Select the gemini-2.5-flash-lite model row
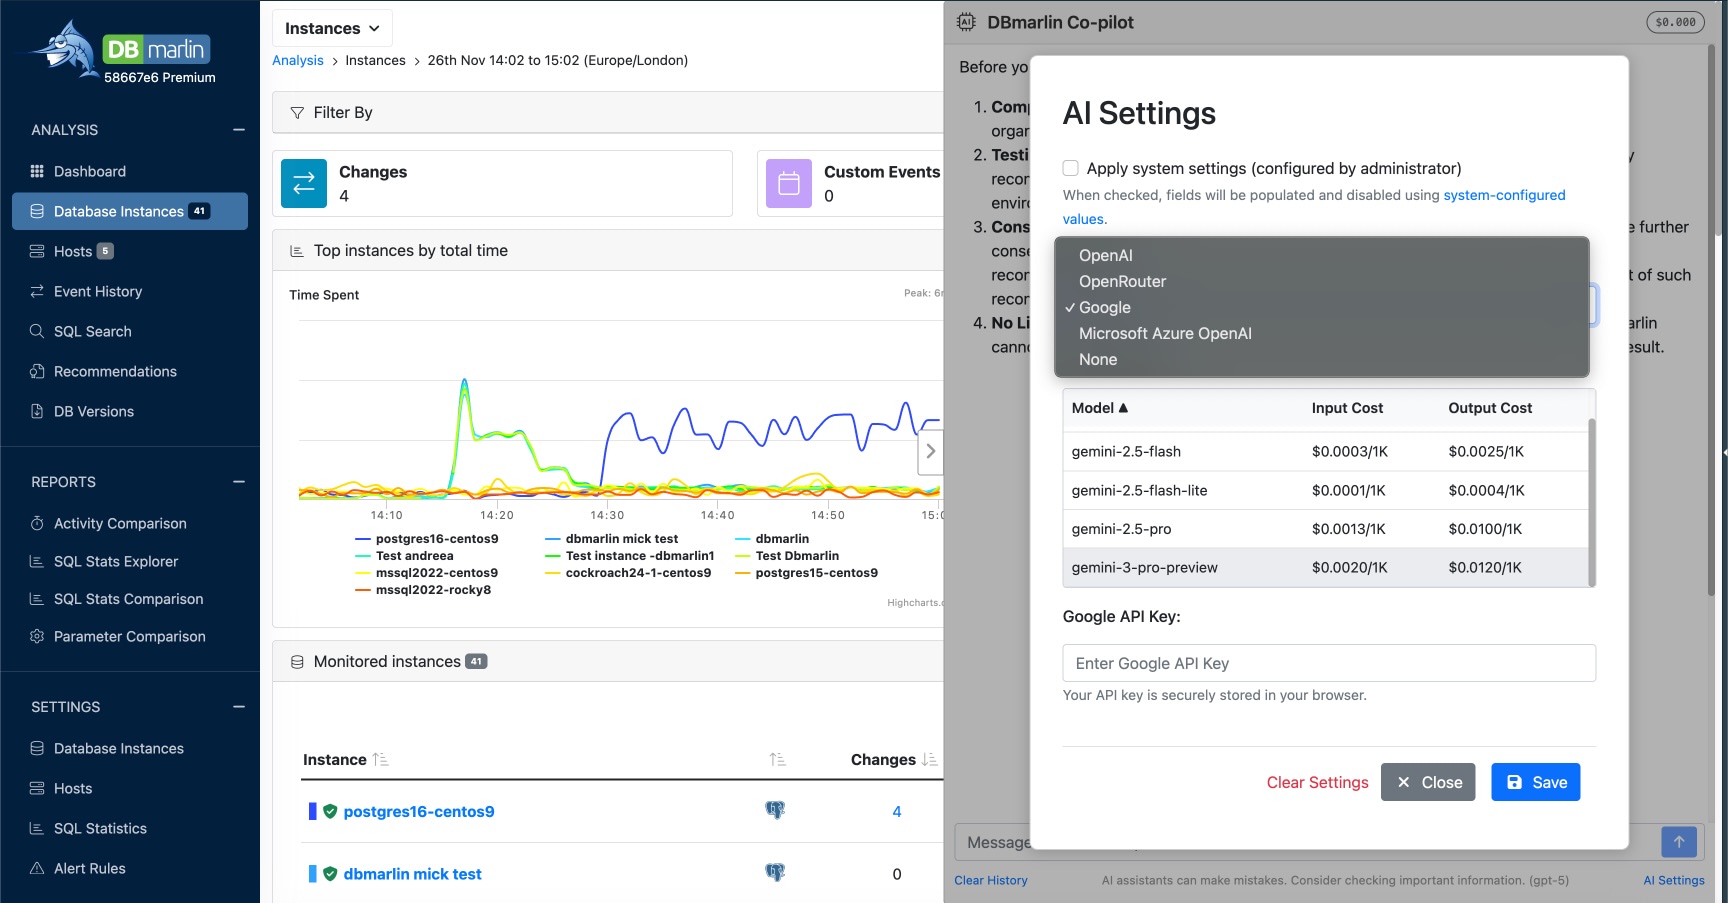The height and width of the screenshot is (903, 1728). click(x=1325, y=490)
